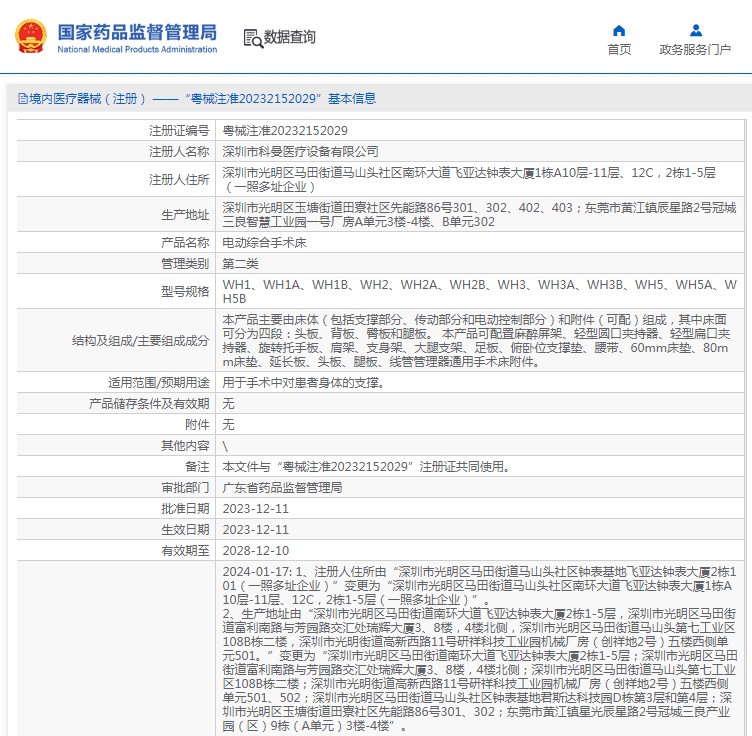Click the 审批部门 label

pyautogui.click(x=185, y=488)
